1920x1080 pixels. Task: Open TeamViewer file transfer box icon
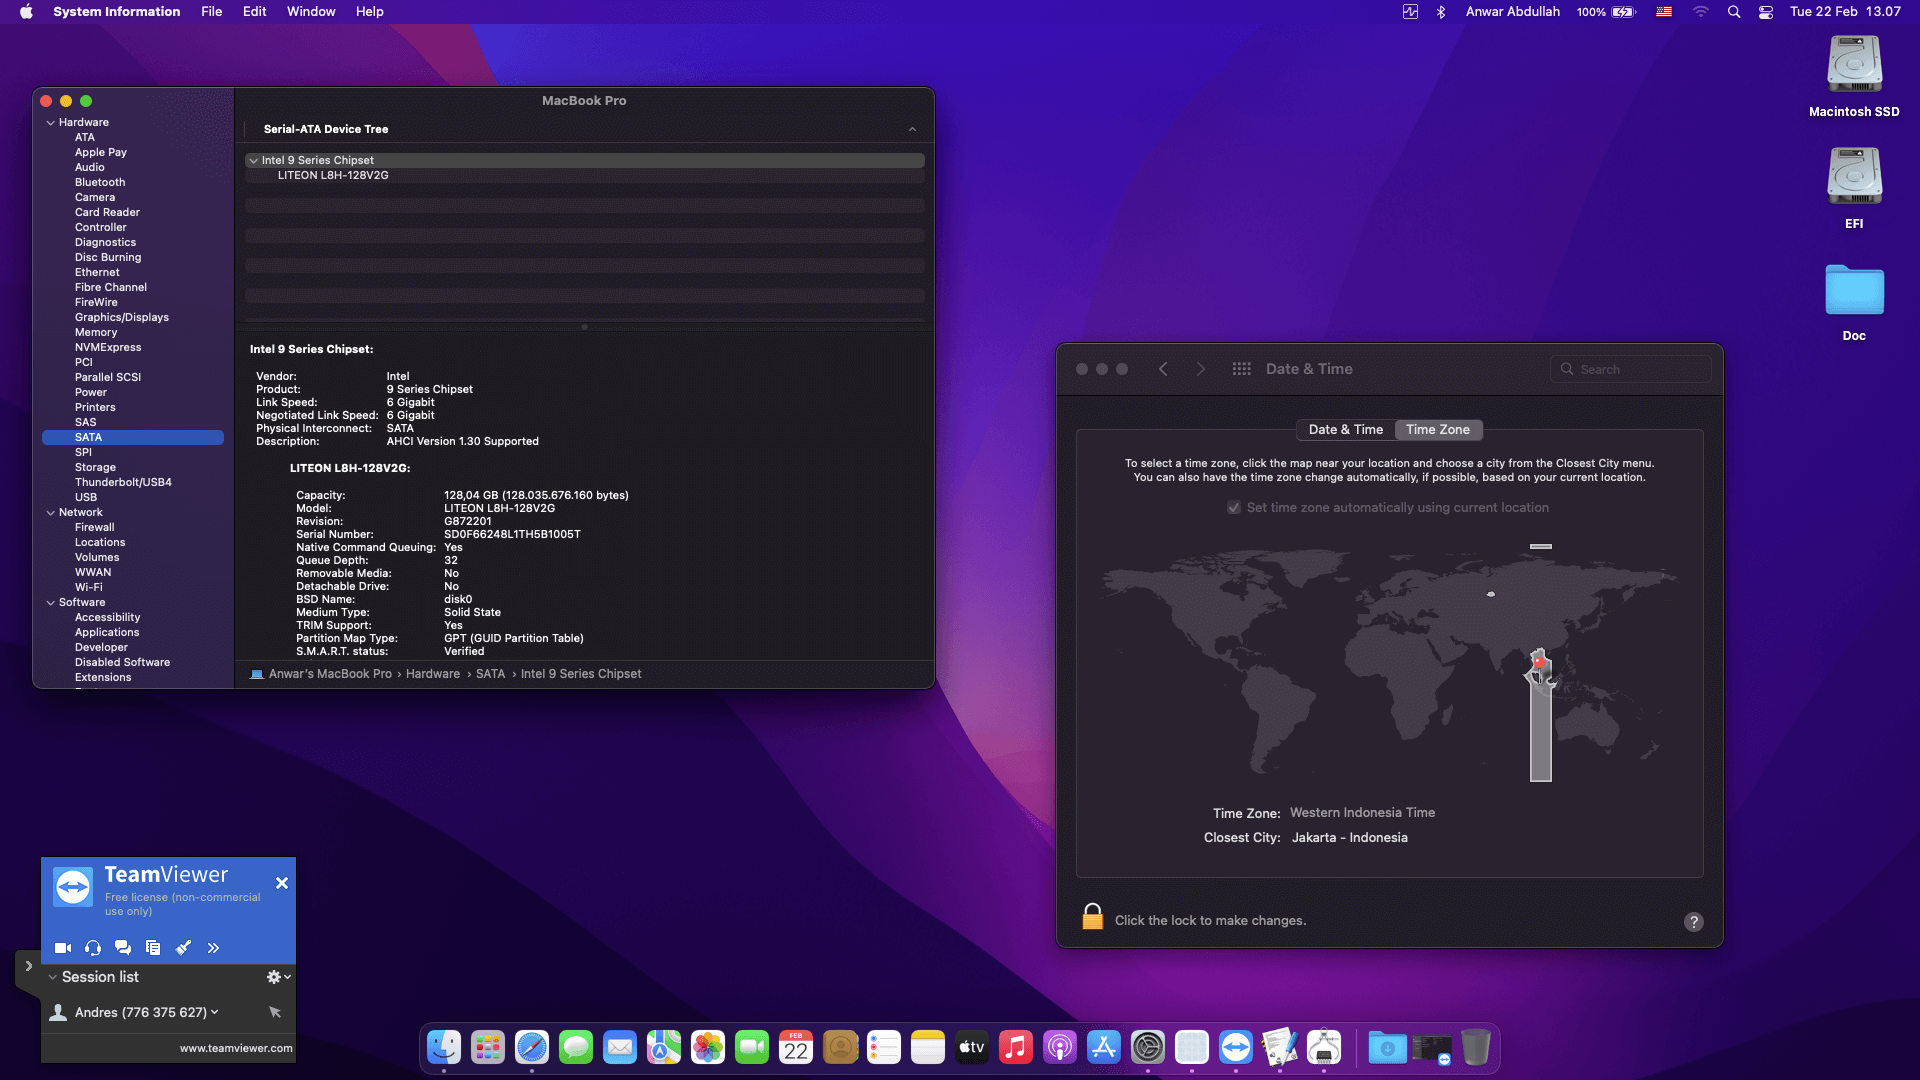153,948
